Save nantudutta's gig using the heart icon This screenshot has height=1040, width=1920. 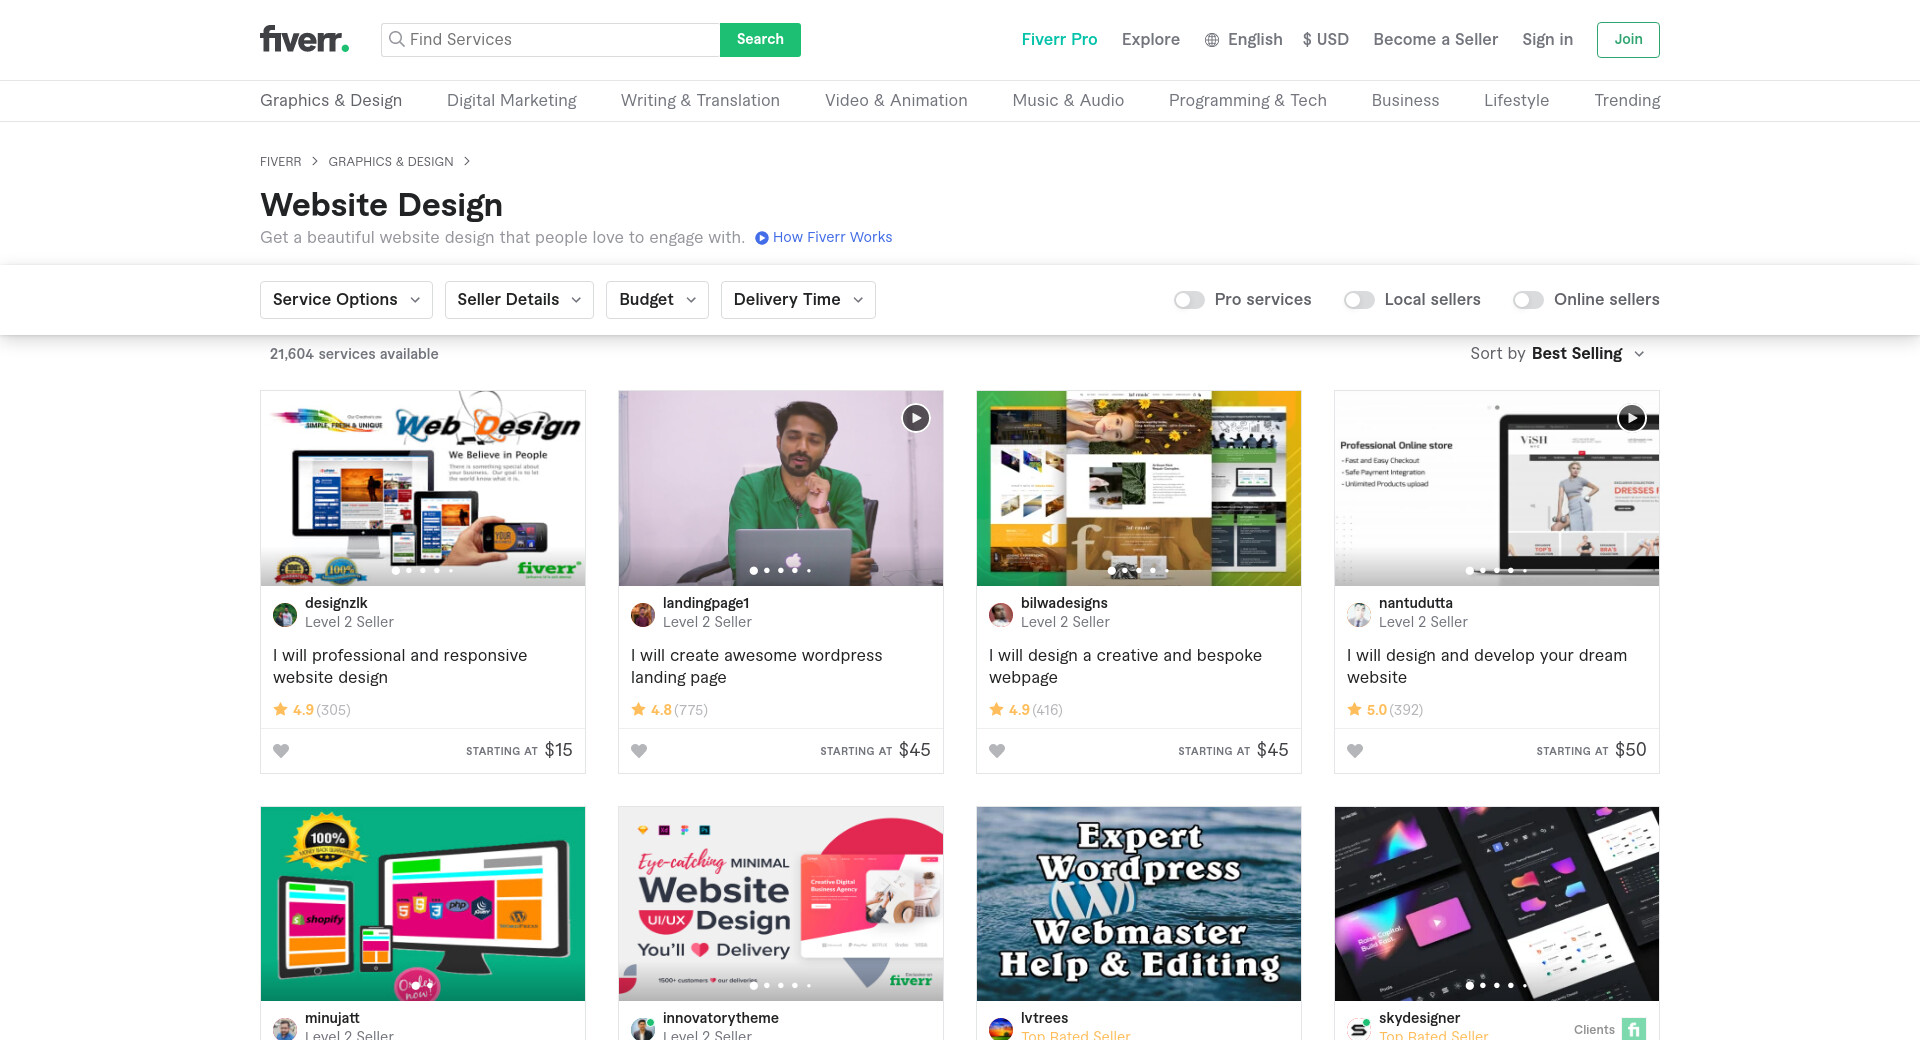click(x=1355, y=751)
